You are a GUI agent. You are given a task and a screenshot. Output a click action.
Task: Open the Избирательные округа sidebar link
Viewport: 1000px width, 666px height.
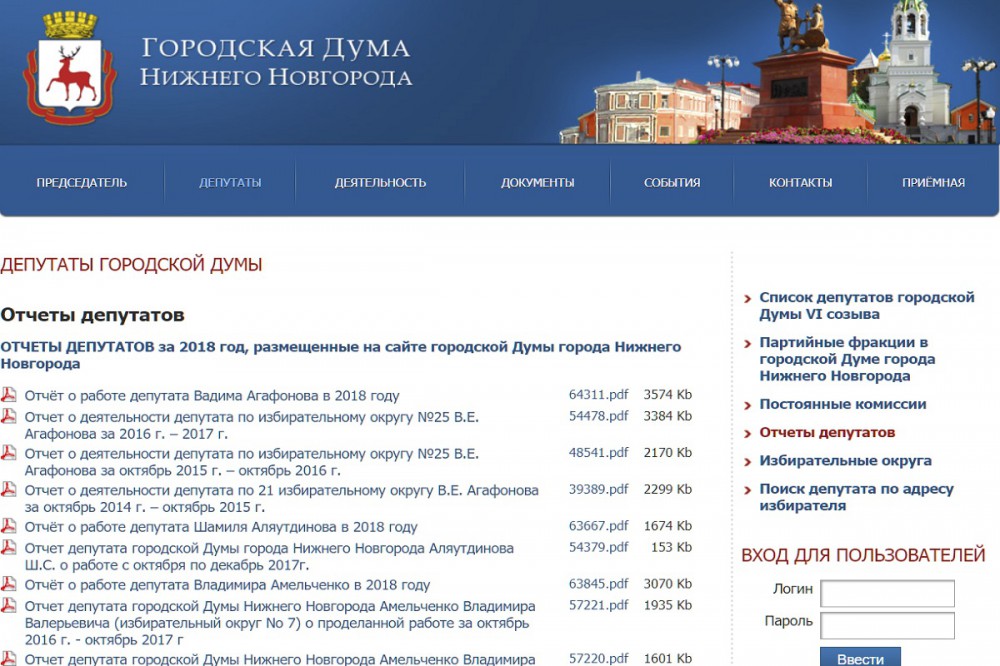coord(845,461)
